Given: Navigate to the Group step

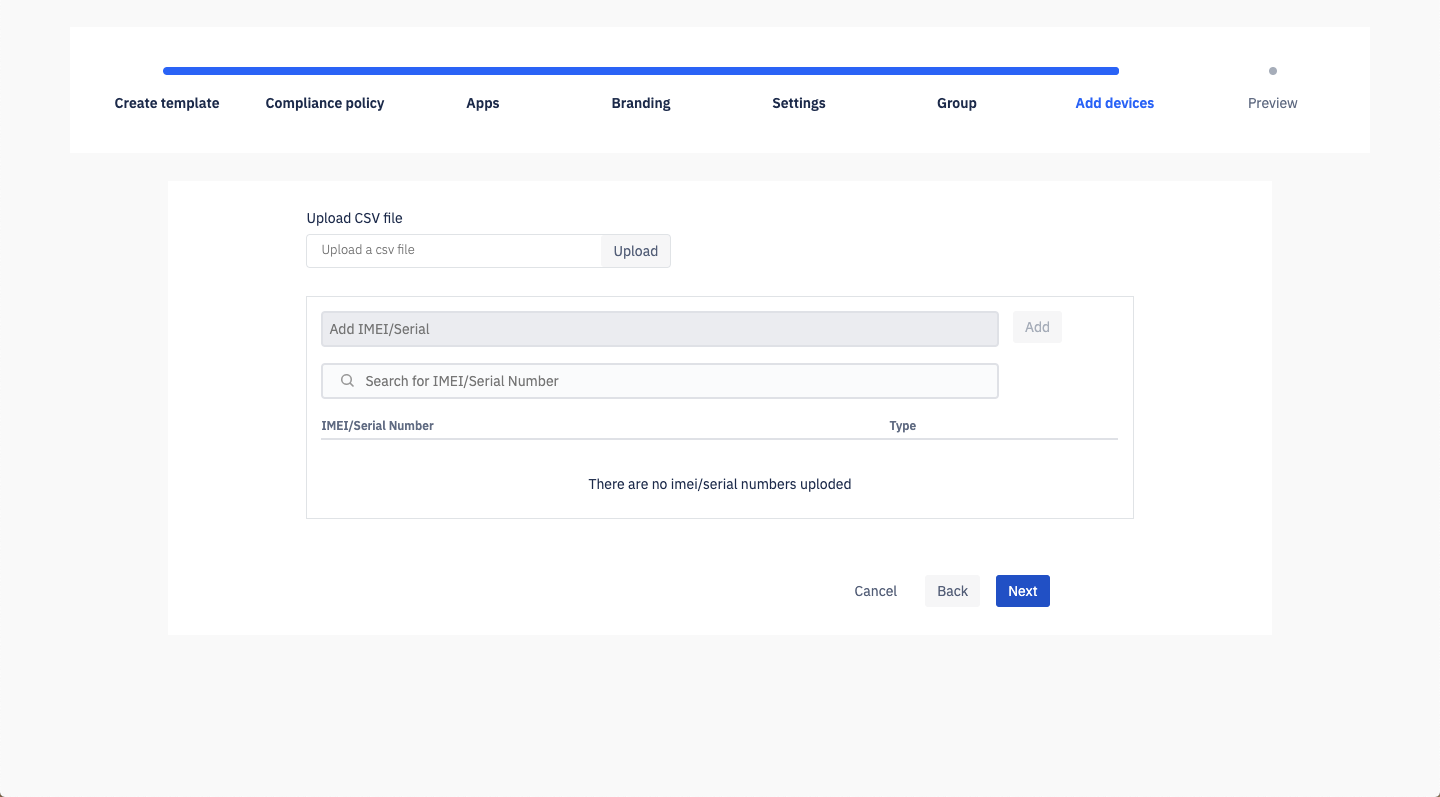Looking at the screenshot, I should (957, 103).
